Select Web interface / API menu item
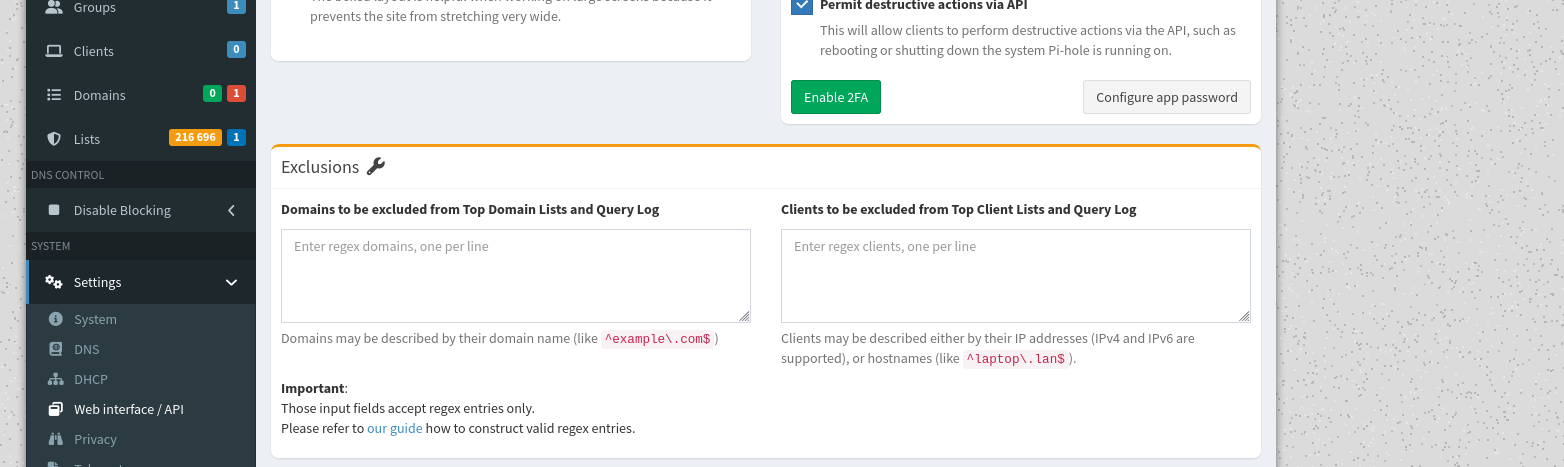Screen dimensions: 1564x467 (x=128, y=410)
